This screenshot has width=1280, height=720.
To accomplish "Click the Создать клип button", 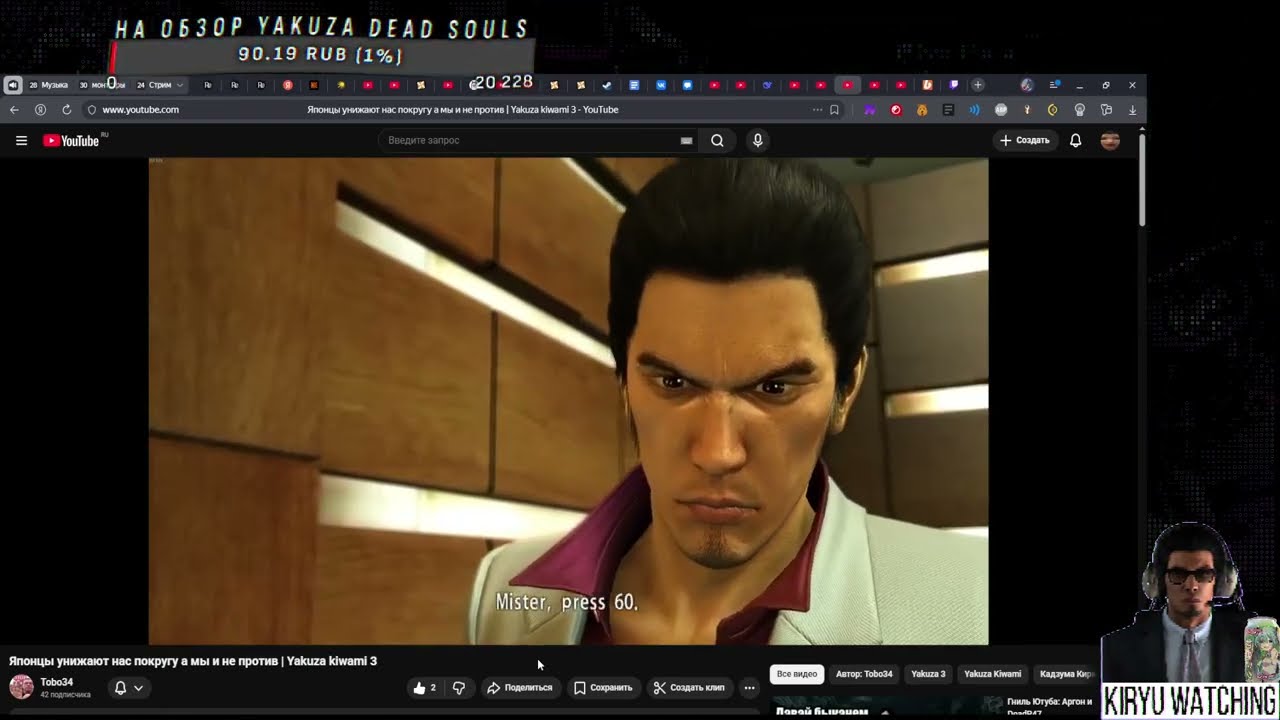I will (688, 688).
